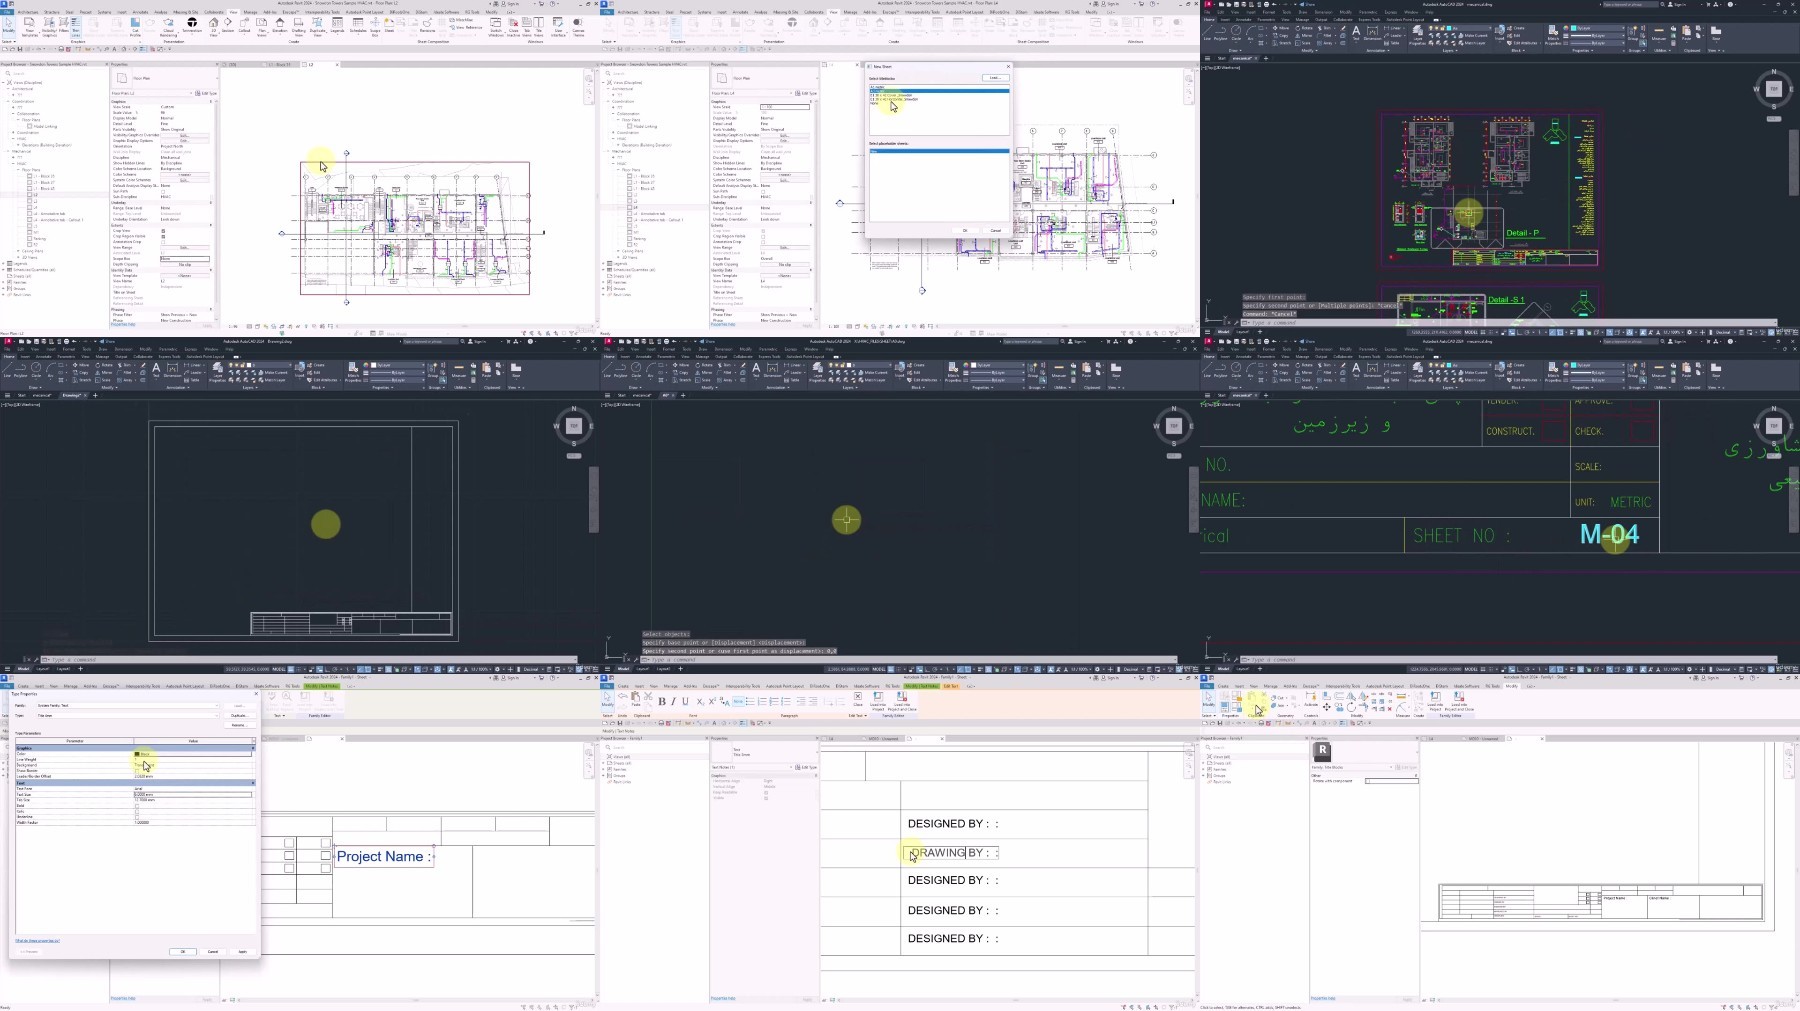The width and height of the screenshot is (1800, 1011).
Task: Open 'What do these properties do?' link
Action: 37,941
